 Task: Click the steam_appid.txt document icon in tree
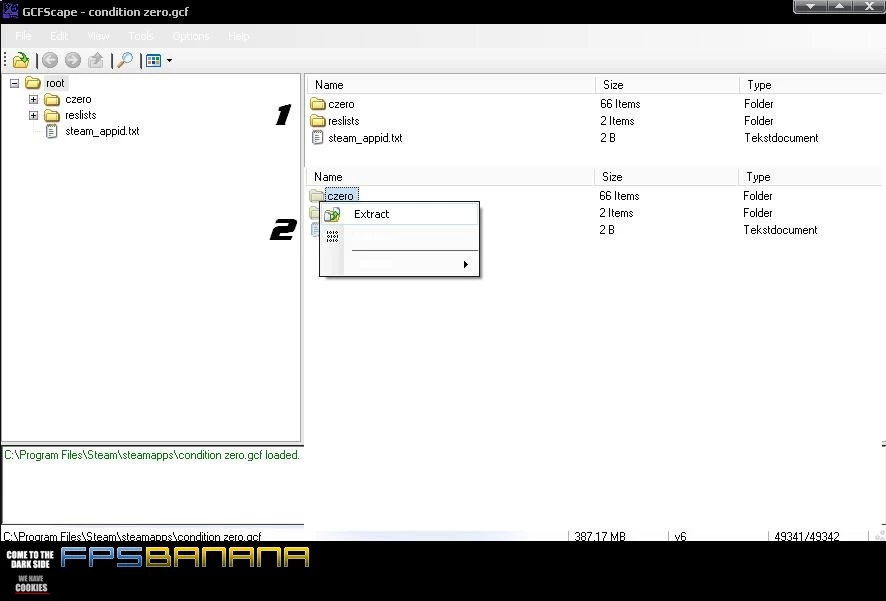tap(51, 131)
